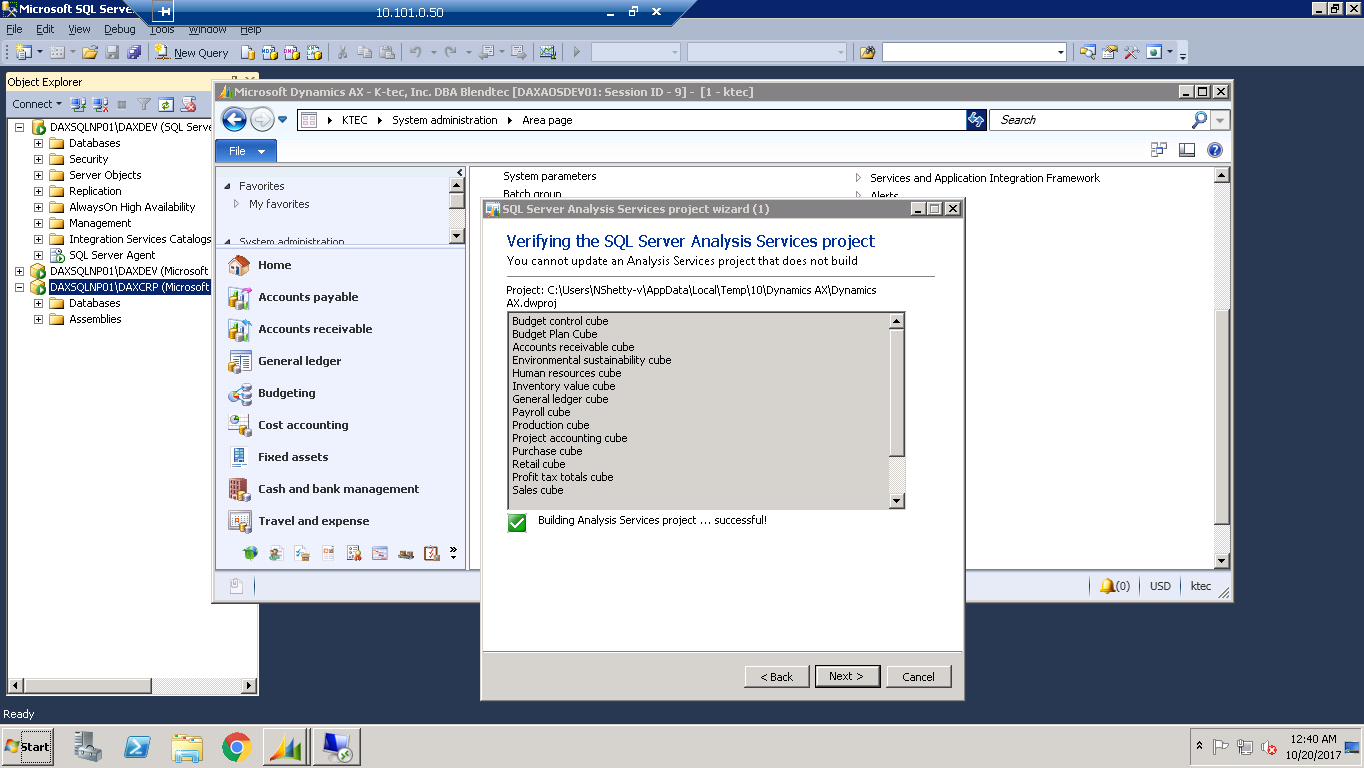The width and height of the screenshot is (1364, 768).
Task: Click Disconnect icon in Object Explorer
Action: point(100,104)
